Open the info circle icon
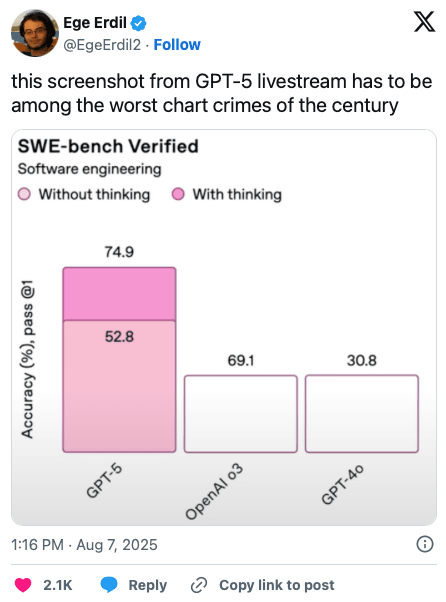Screen dimensions: 446x602 425,544
